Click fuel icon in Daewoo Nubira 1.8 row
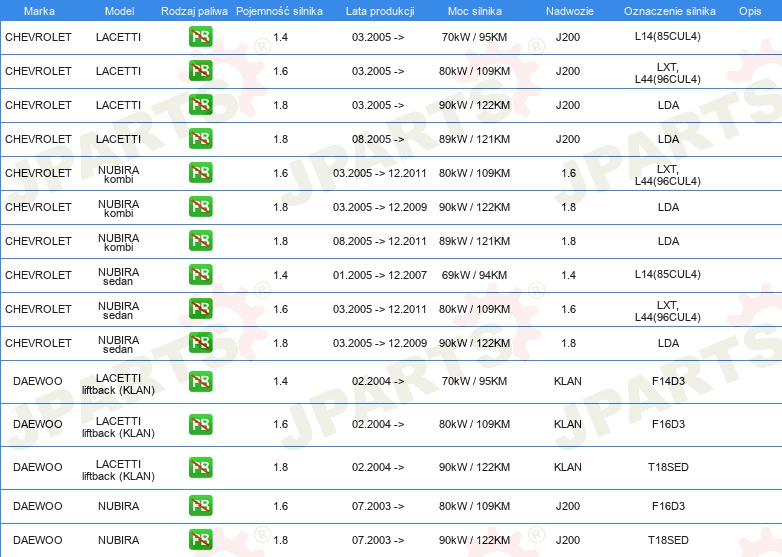Image resolution: width=782 pixels, height=557 pixels. [200, 540]
